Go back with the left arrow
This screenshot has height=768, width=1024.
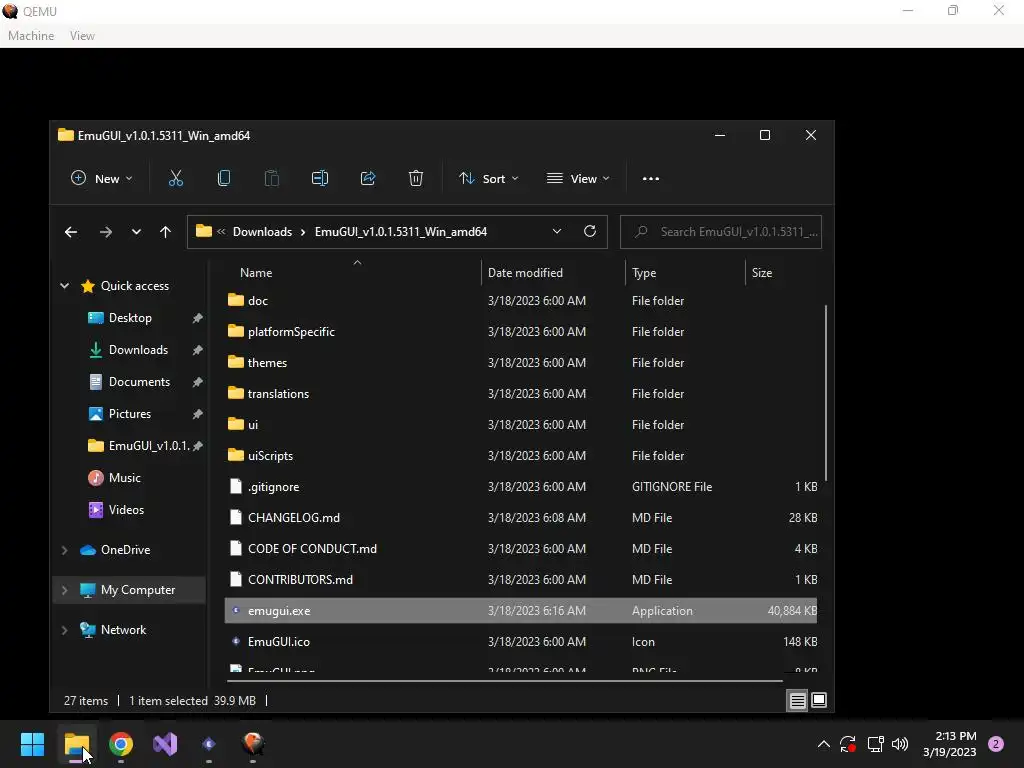coord(71,232)
